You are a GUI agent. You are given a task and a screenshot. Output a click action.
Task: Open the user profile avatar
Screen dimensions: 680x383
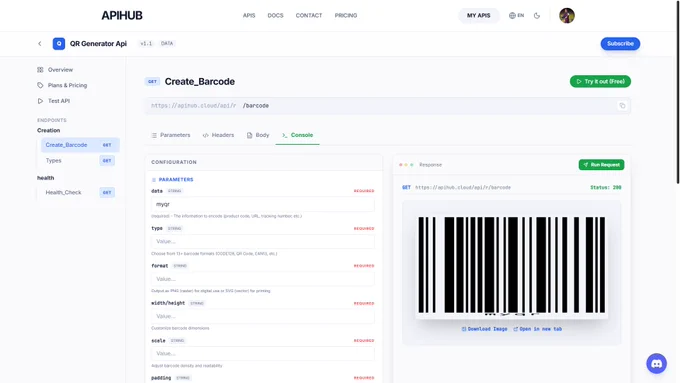point(566,16)
